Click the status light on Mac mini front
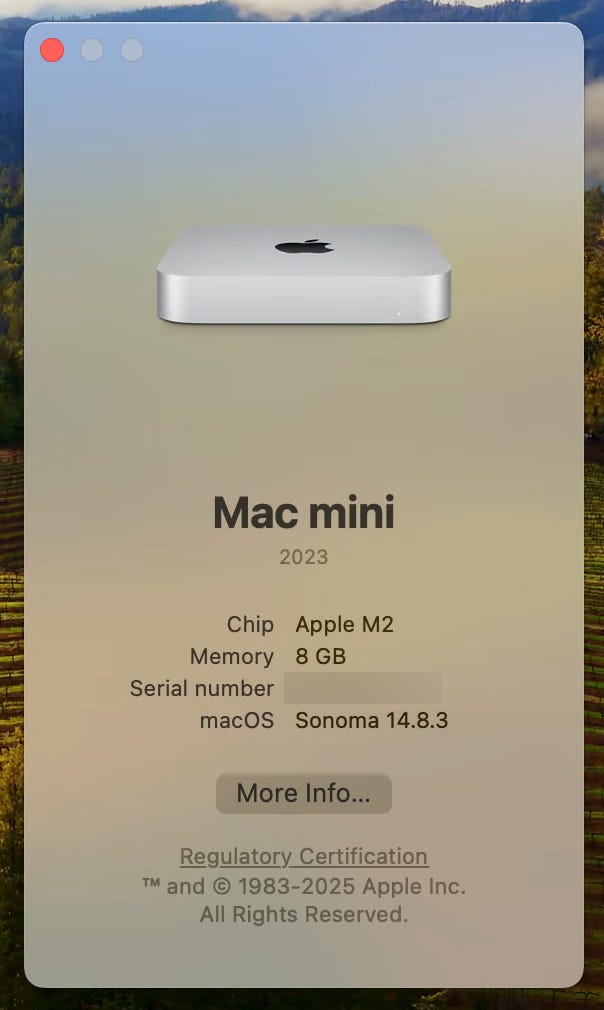This screenshot has height=1010, width=604. click(399, 314)
